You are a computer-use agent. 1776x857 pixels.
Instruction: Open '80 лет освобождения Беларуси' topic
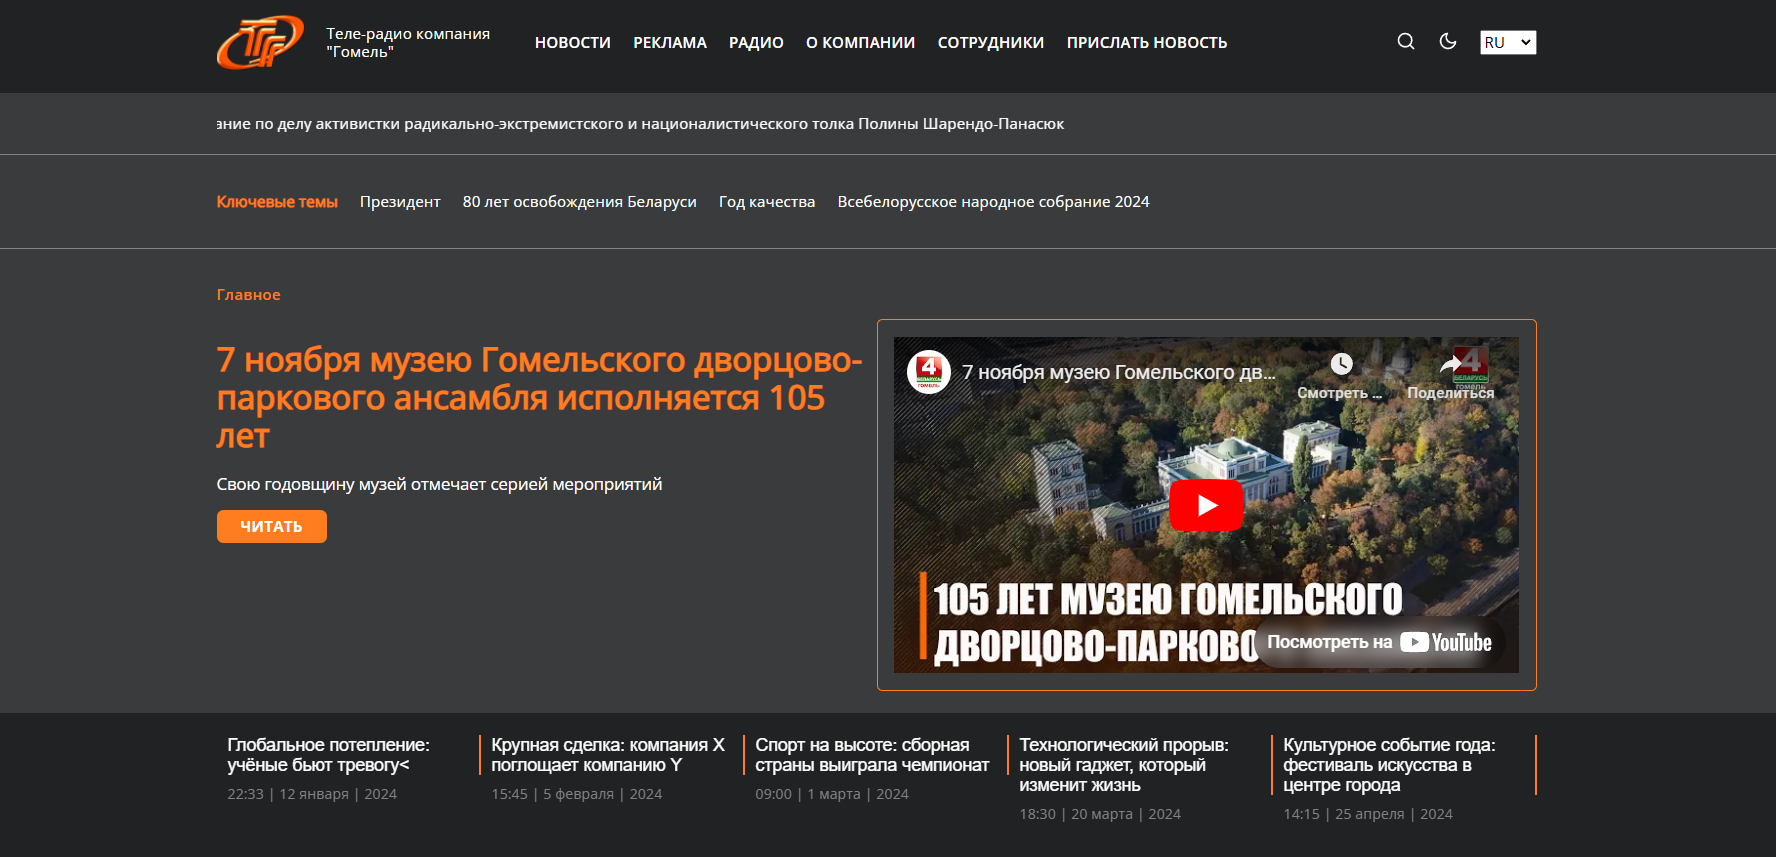(579, 202)
